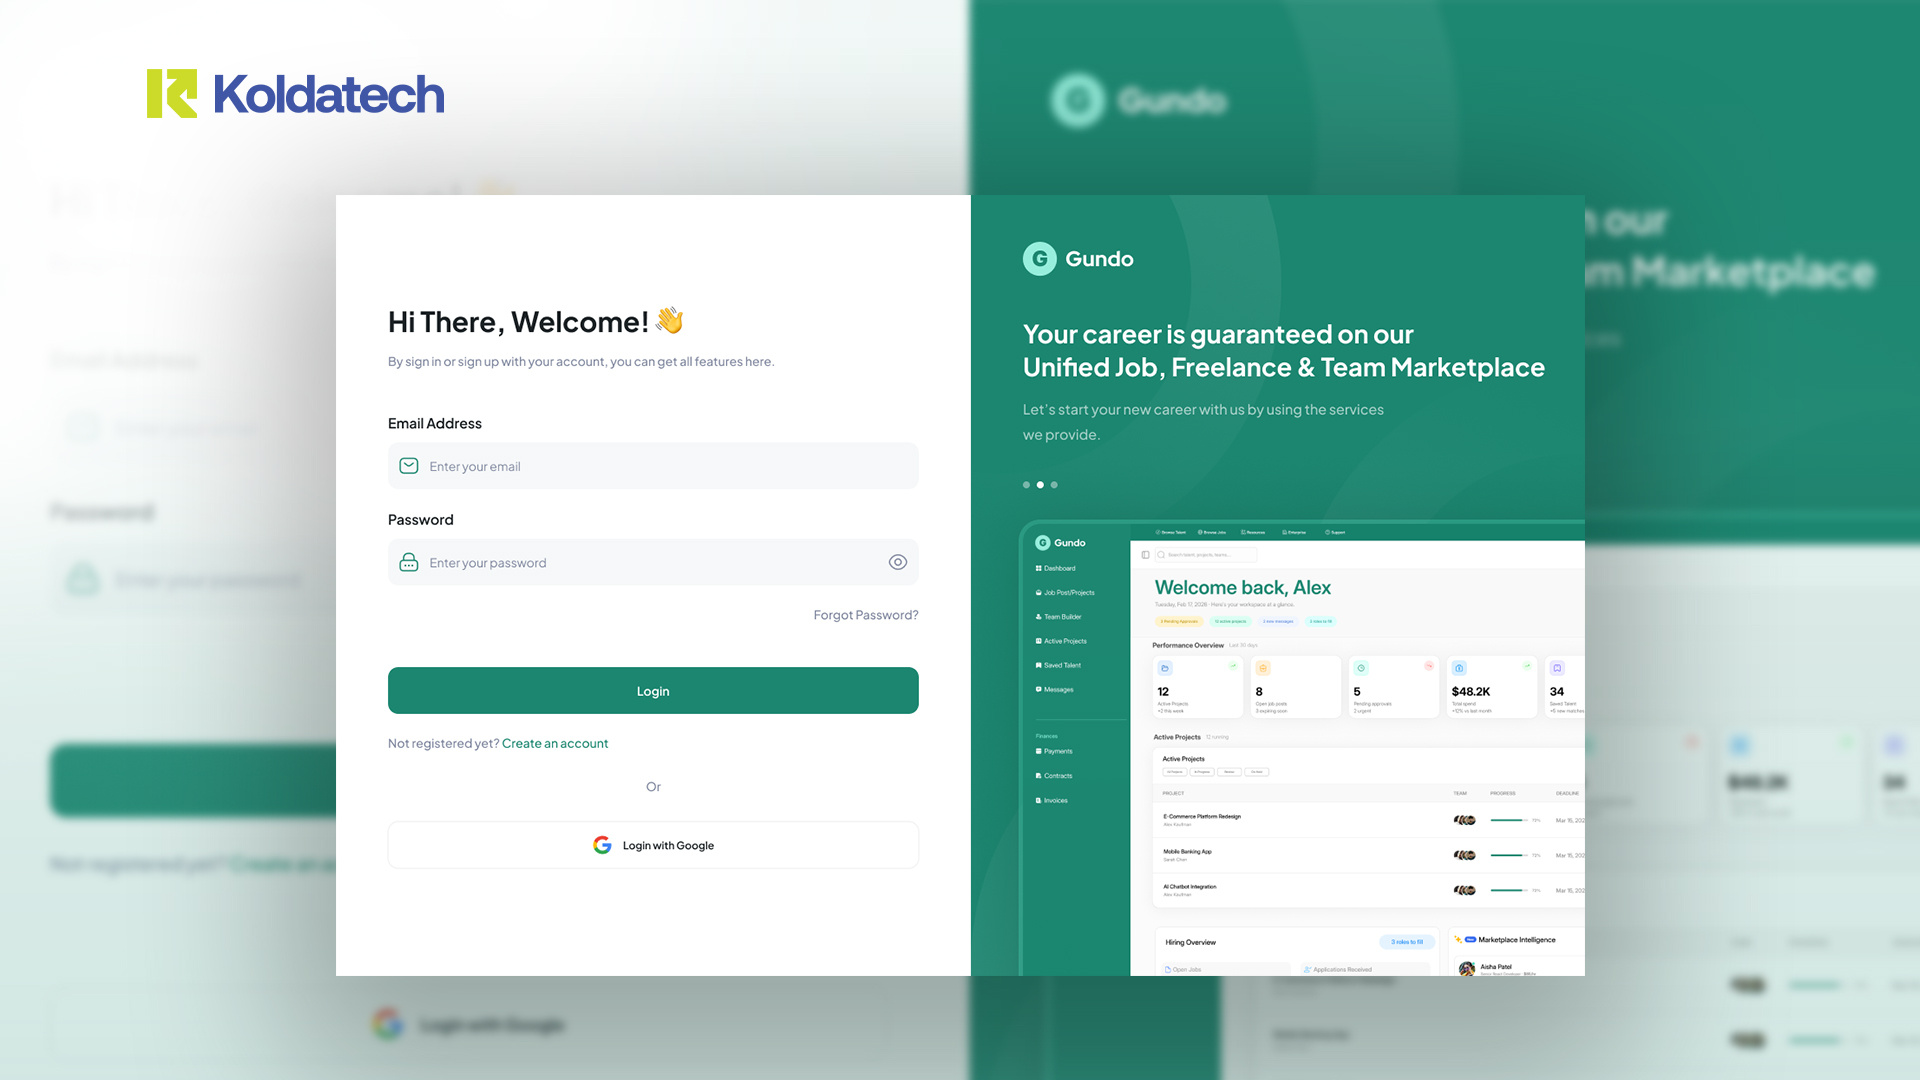Open Saved Talent in sidebar
Screen dimensions: 1920x1080
1058,665
